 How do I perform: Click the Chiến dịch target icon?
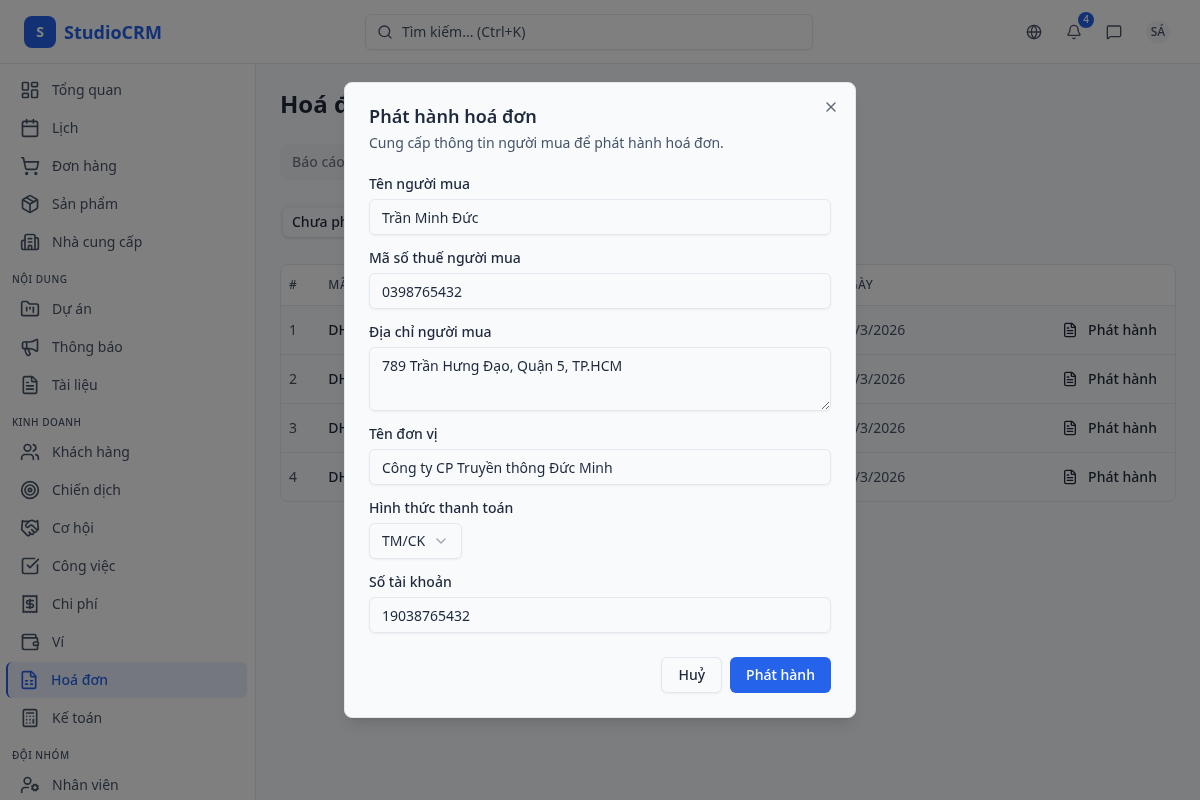pyautogui.click(x=30, y=490)
